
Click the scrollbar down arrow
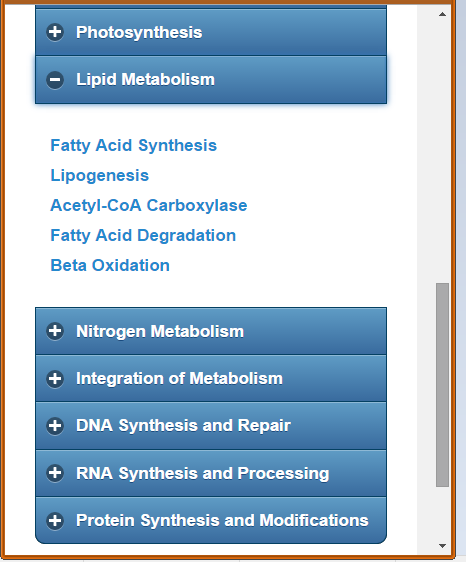[x=442, y=546]
